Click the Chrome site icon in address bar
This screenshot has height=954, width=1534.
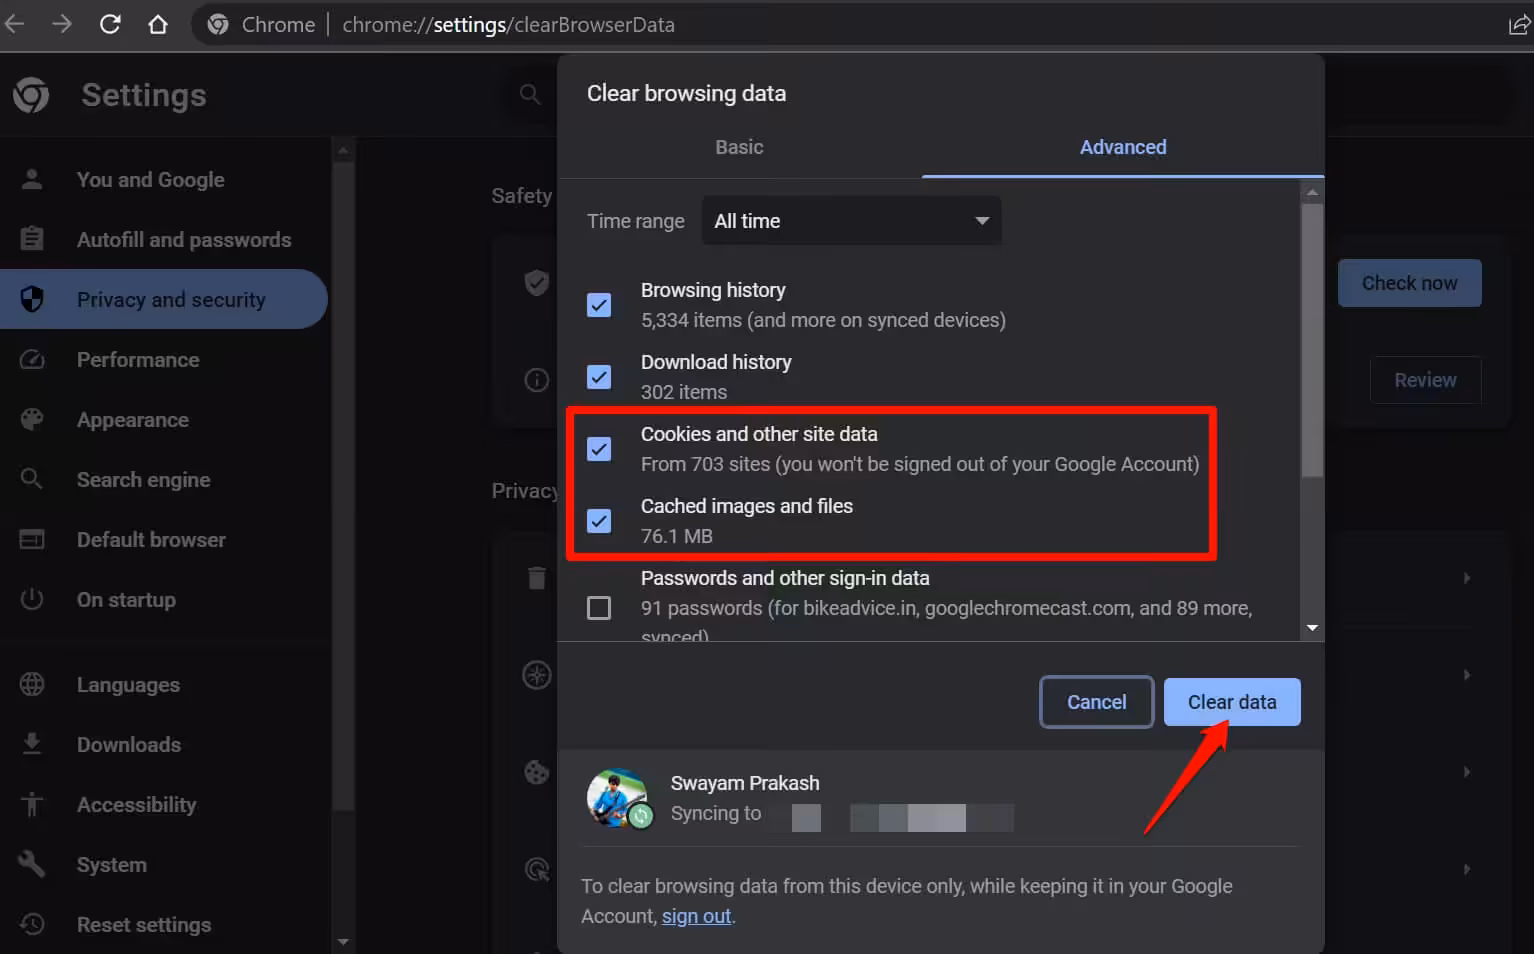(218, 24)
